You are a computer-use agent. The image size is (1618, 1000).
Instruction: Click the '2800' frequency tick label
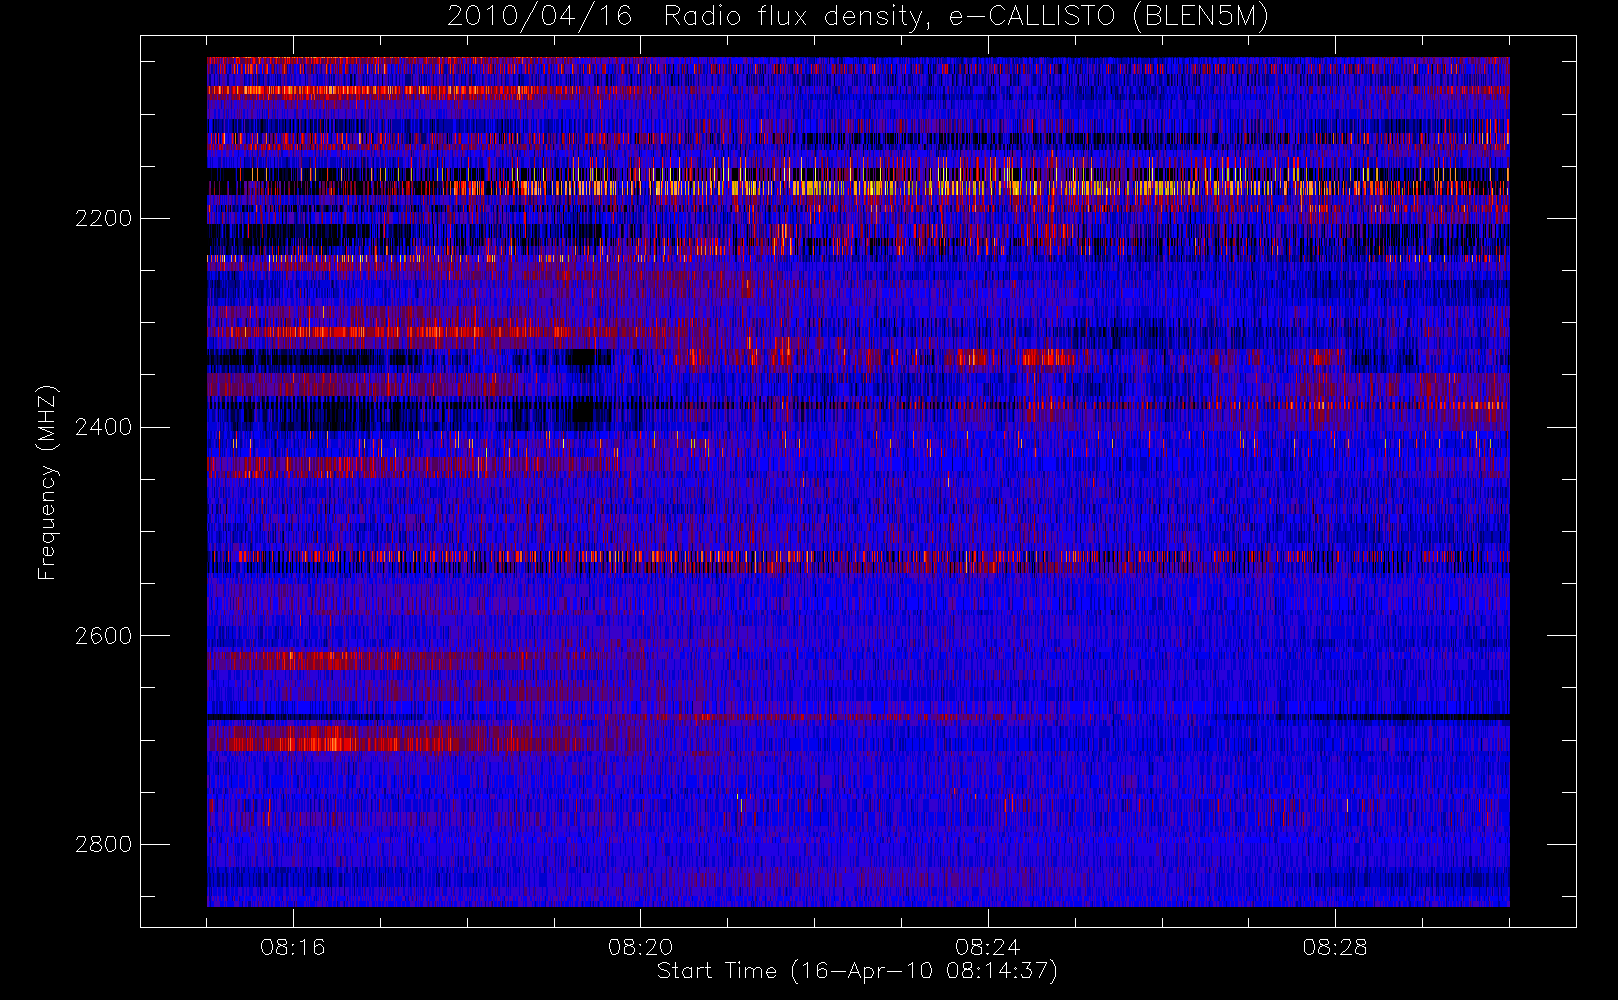pos(103,844)
